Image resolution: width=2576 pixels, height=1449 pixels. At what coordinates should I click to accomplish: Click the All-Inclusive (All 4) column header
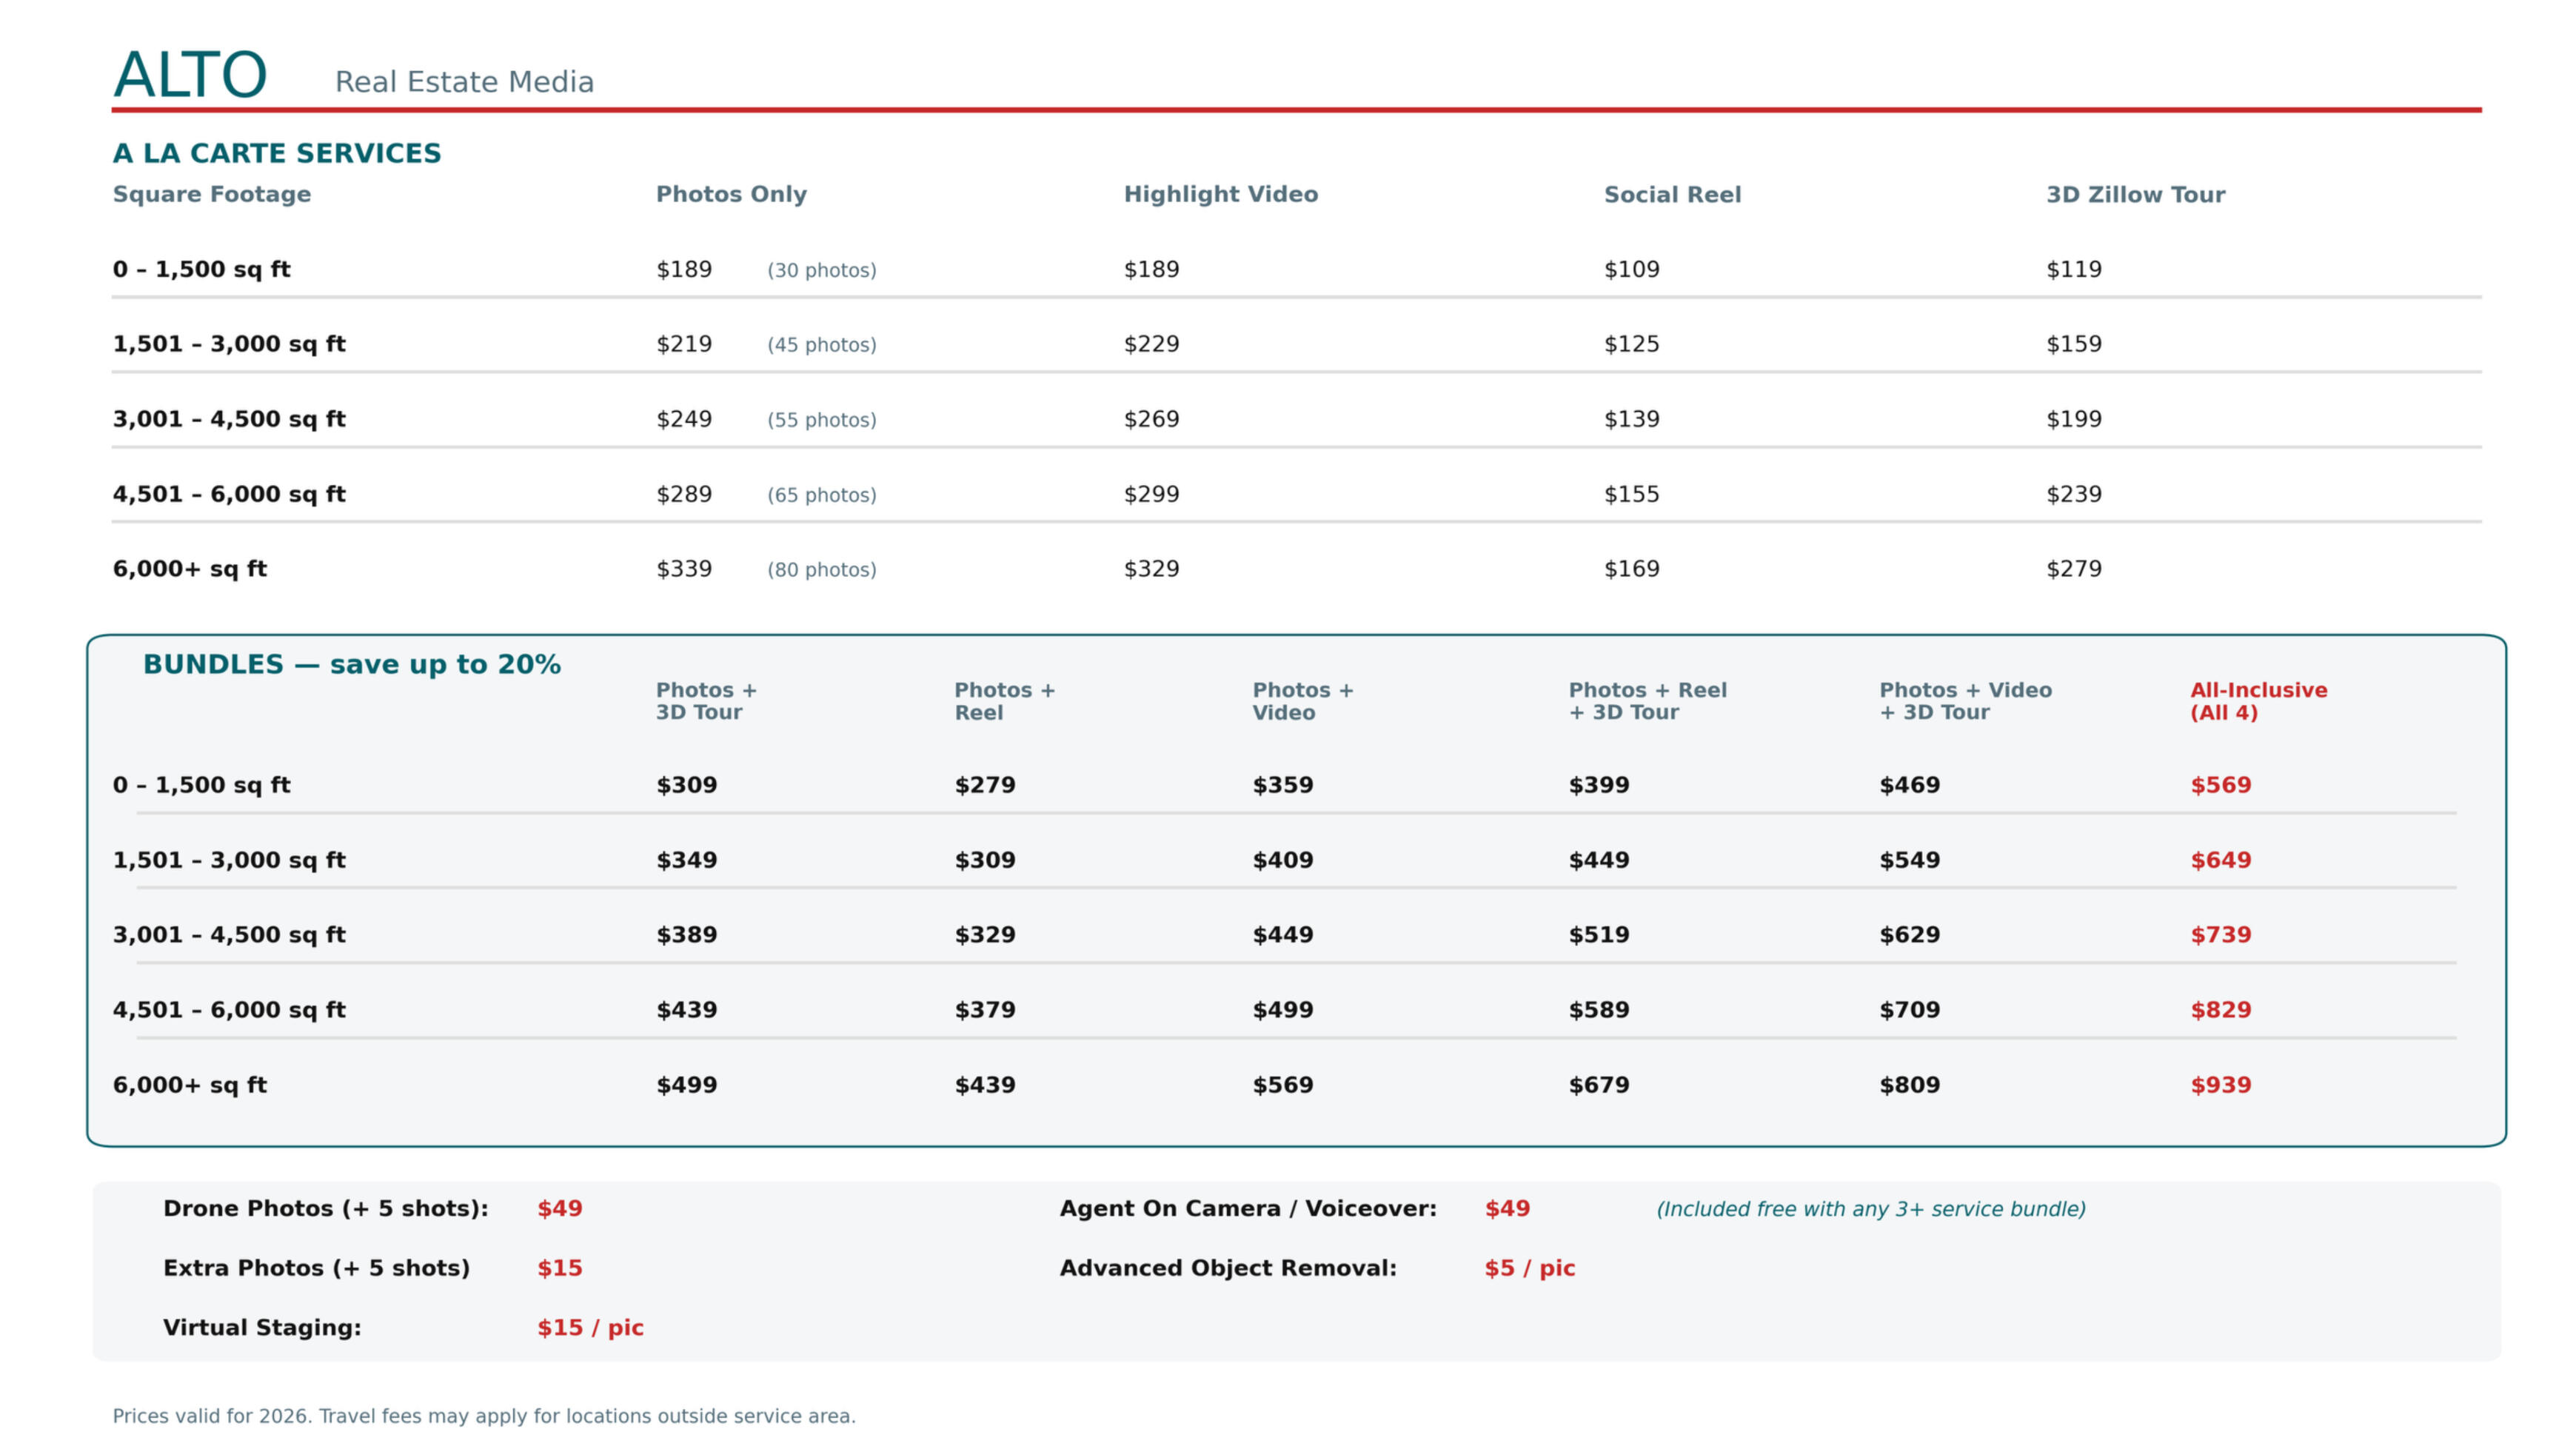click(x=2258, y=701)
